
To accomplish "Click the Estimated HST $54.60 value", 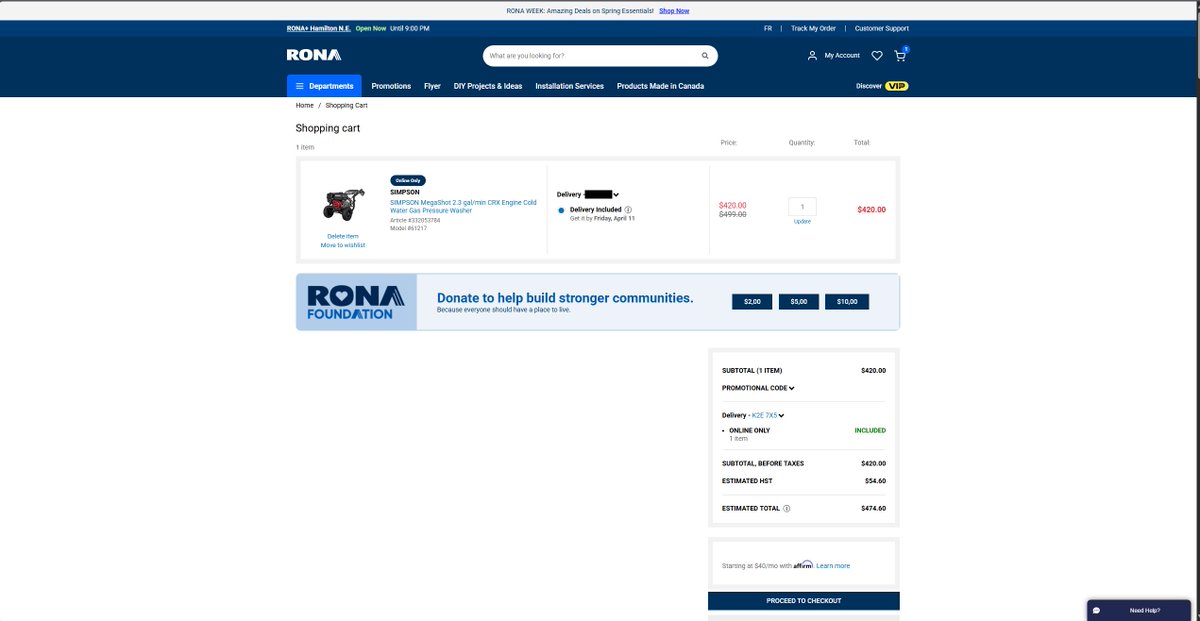I will (875, 481).
